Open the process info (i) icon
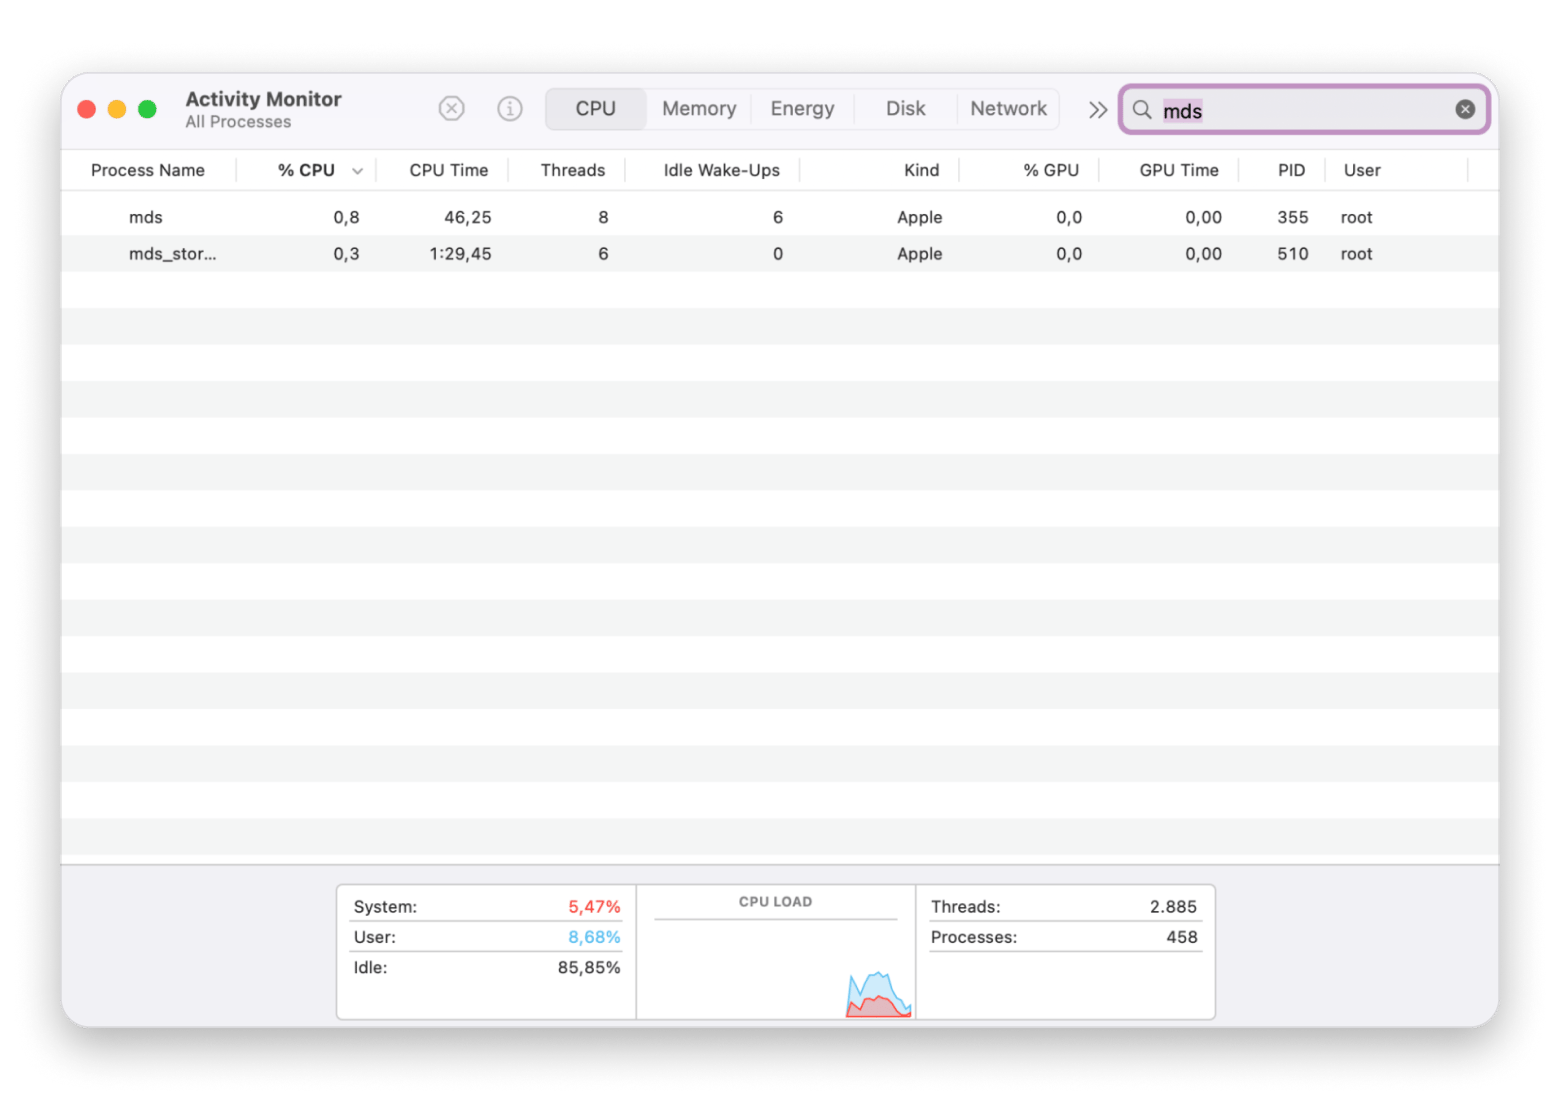1560x1108 pixels. click(510, 108)
